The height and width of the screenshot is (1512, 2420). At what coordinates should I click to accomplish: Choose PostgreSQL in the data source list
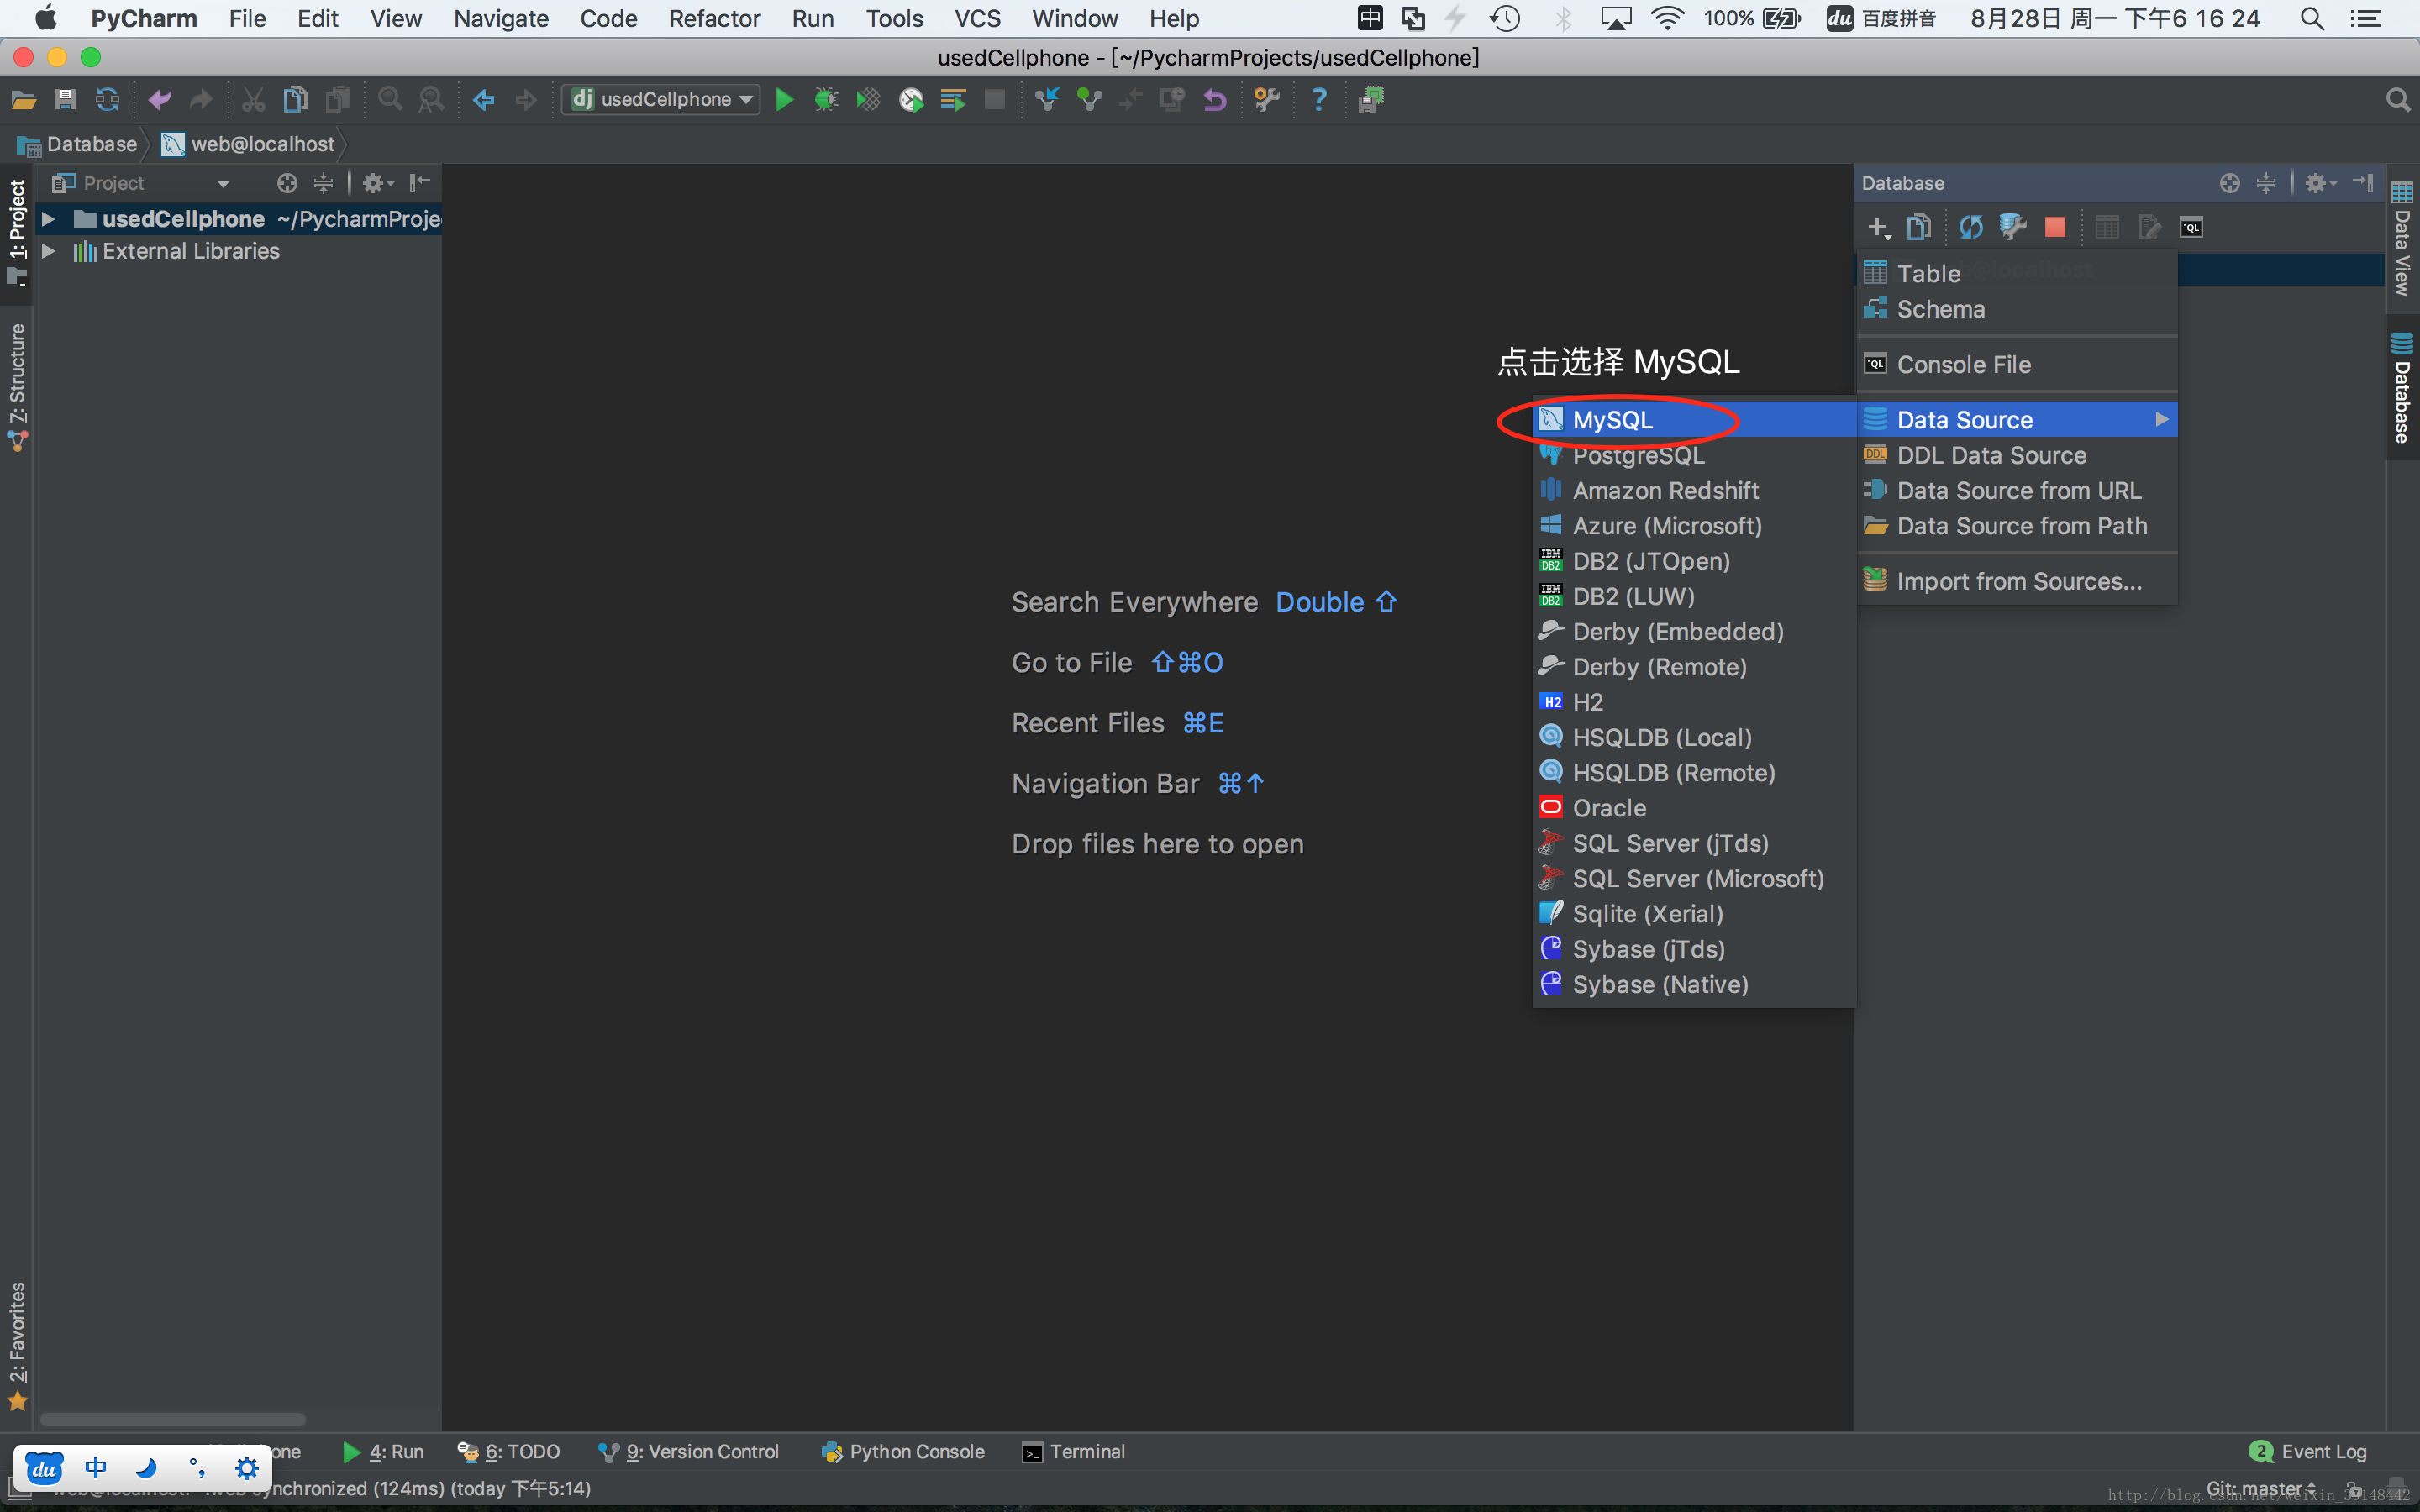coord(1694,455)
